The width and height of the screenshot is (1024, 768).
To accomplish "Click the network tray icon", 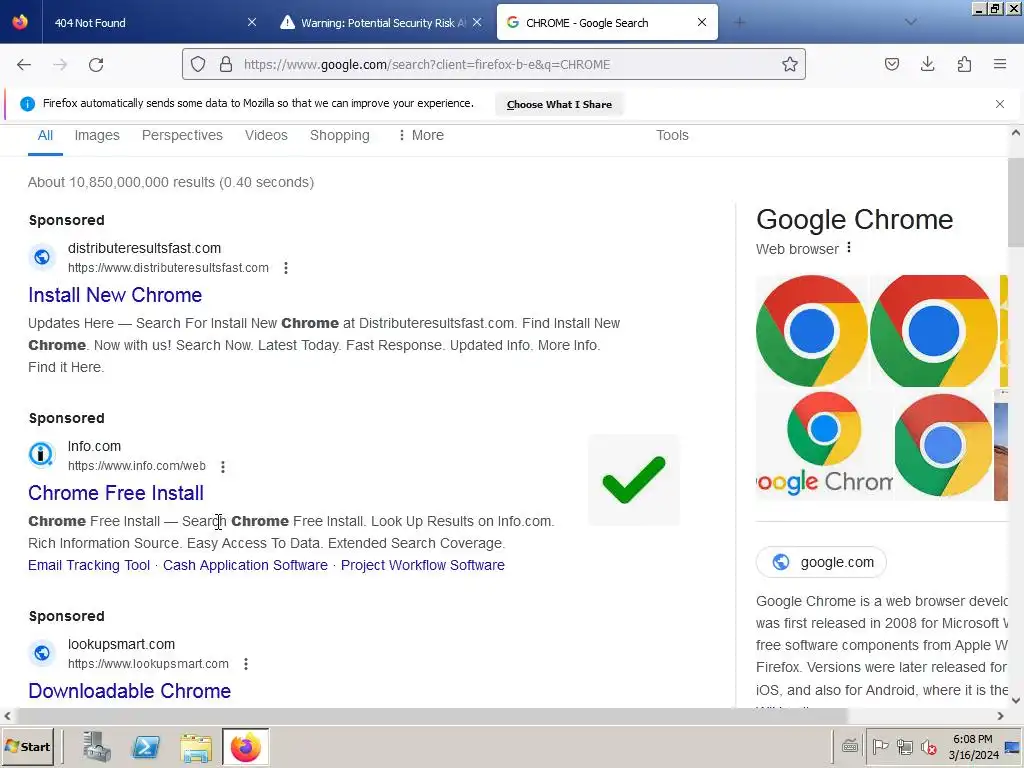I will point(904,746).
